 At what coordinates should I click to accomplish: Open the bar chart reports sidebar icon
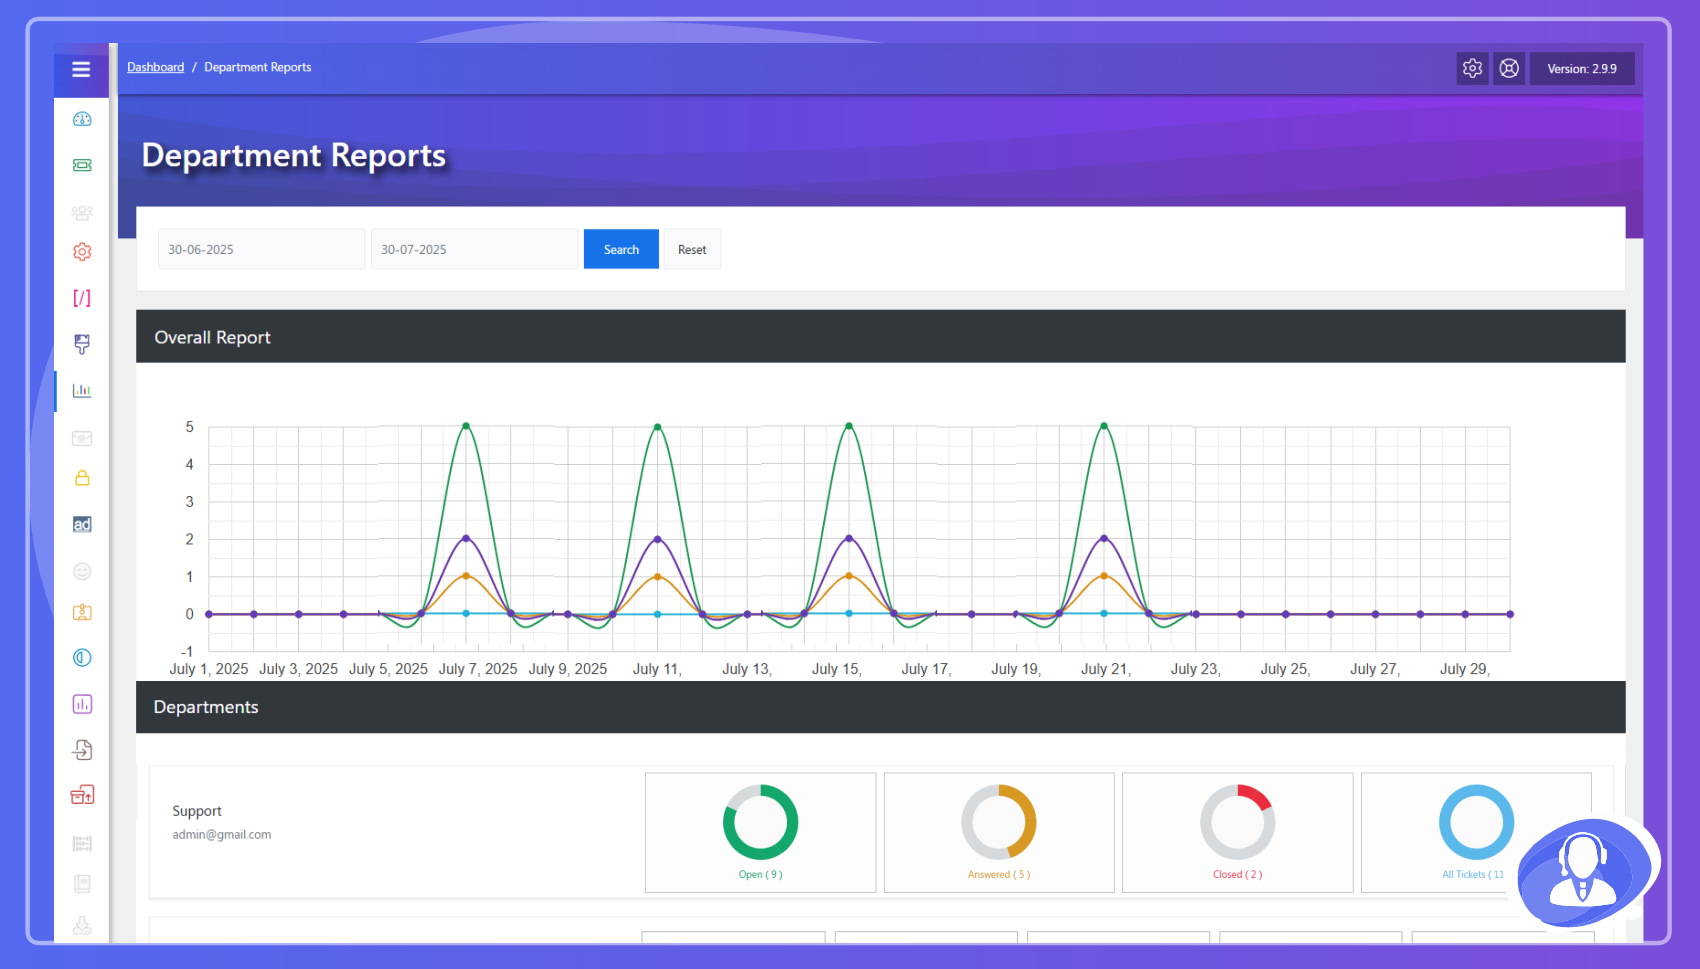coord(82,390)
